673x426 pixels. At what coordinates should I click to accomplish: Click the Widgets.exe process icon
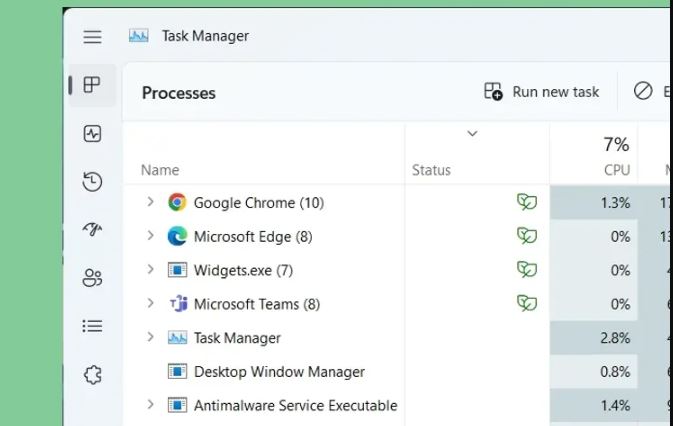(x=177, y=270)
